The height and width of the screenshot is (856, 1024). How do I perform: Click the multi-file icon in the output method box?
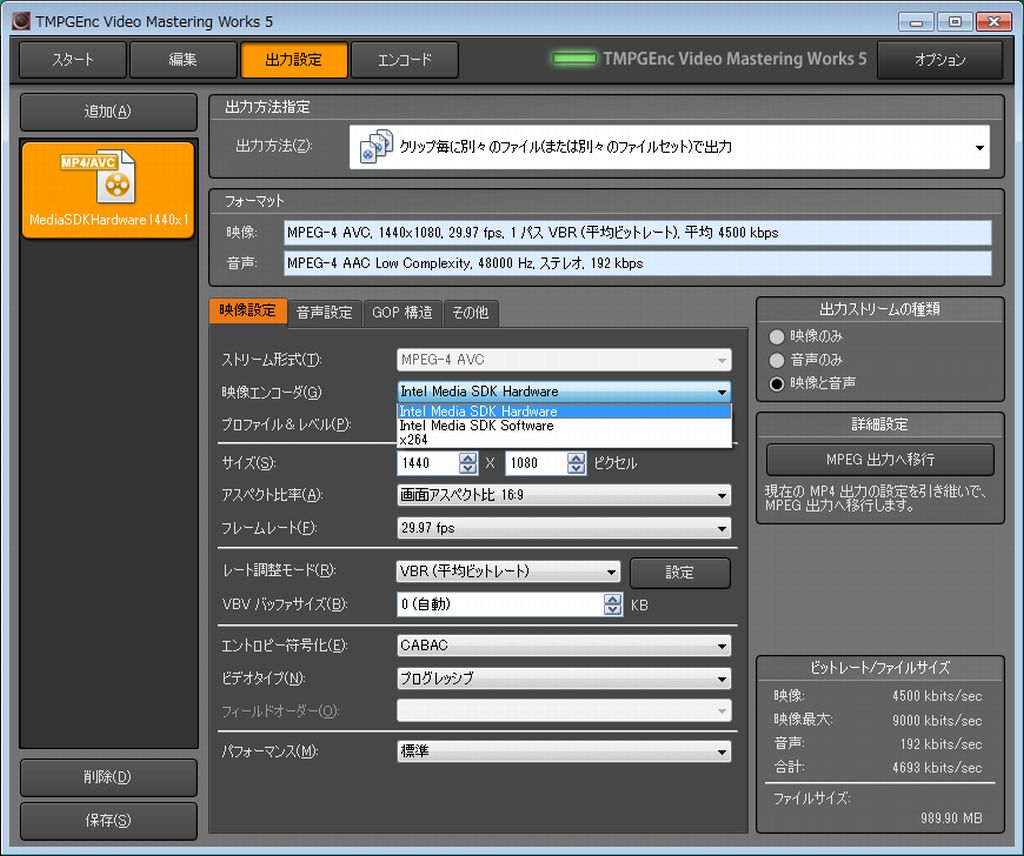(x=376, y=147)
